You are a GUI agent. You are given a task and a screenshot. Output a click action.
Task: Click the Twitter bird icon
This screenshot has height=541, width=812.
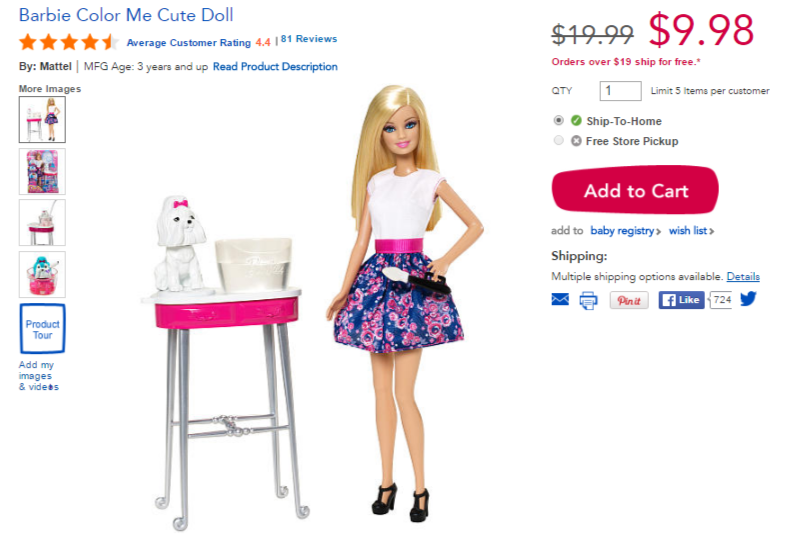(x=748, y=299)
